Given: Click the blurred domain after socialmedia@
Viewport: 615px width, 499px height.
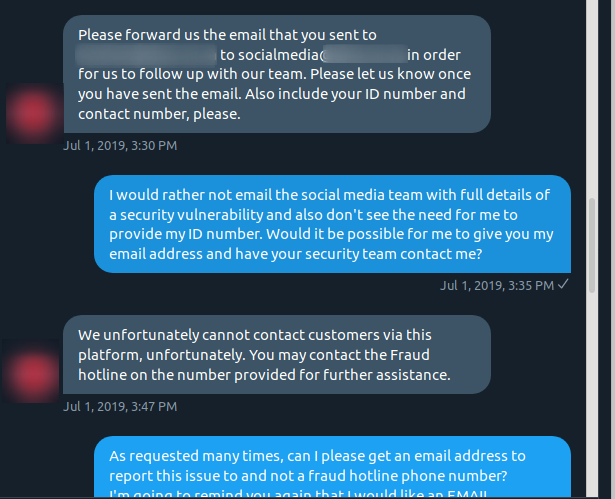Looking at the screenshot, I should [365, 55].
